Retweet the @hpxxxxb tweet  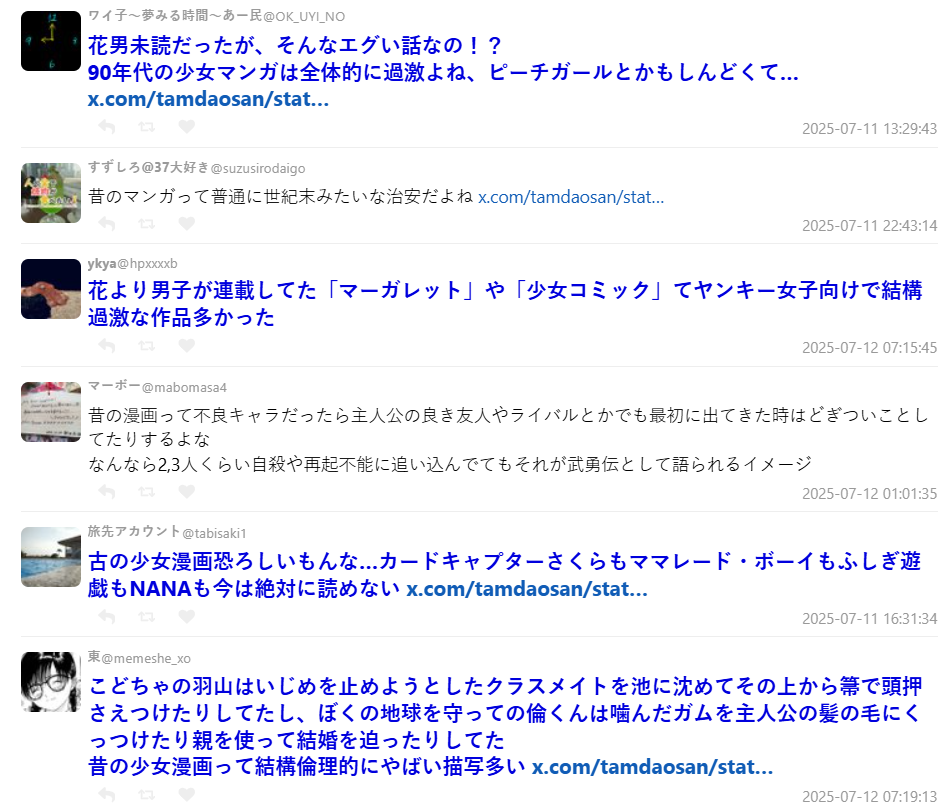tap(146, 345)
